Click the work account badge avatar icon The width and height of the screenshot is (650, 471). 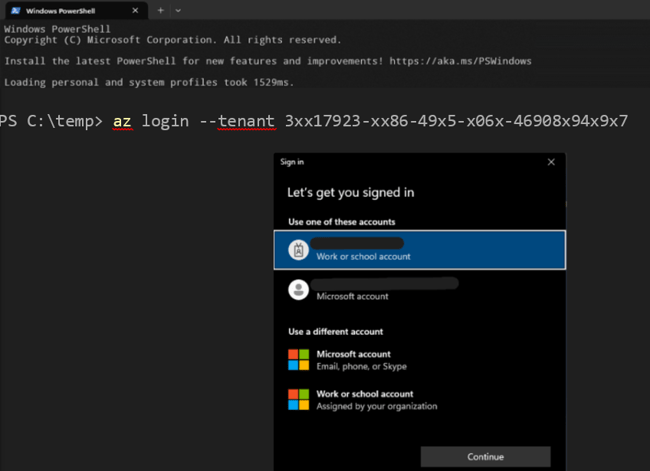pyautogui.click(x=297, y=250)
